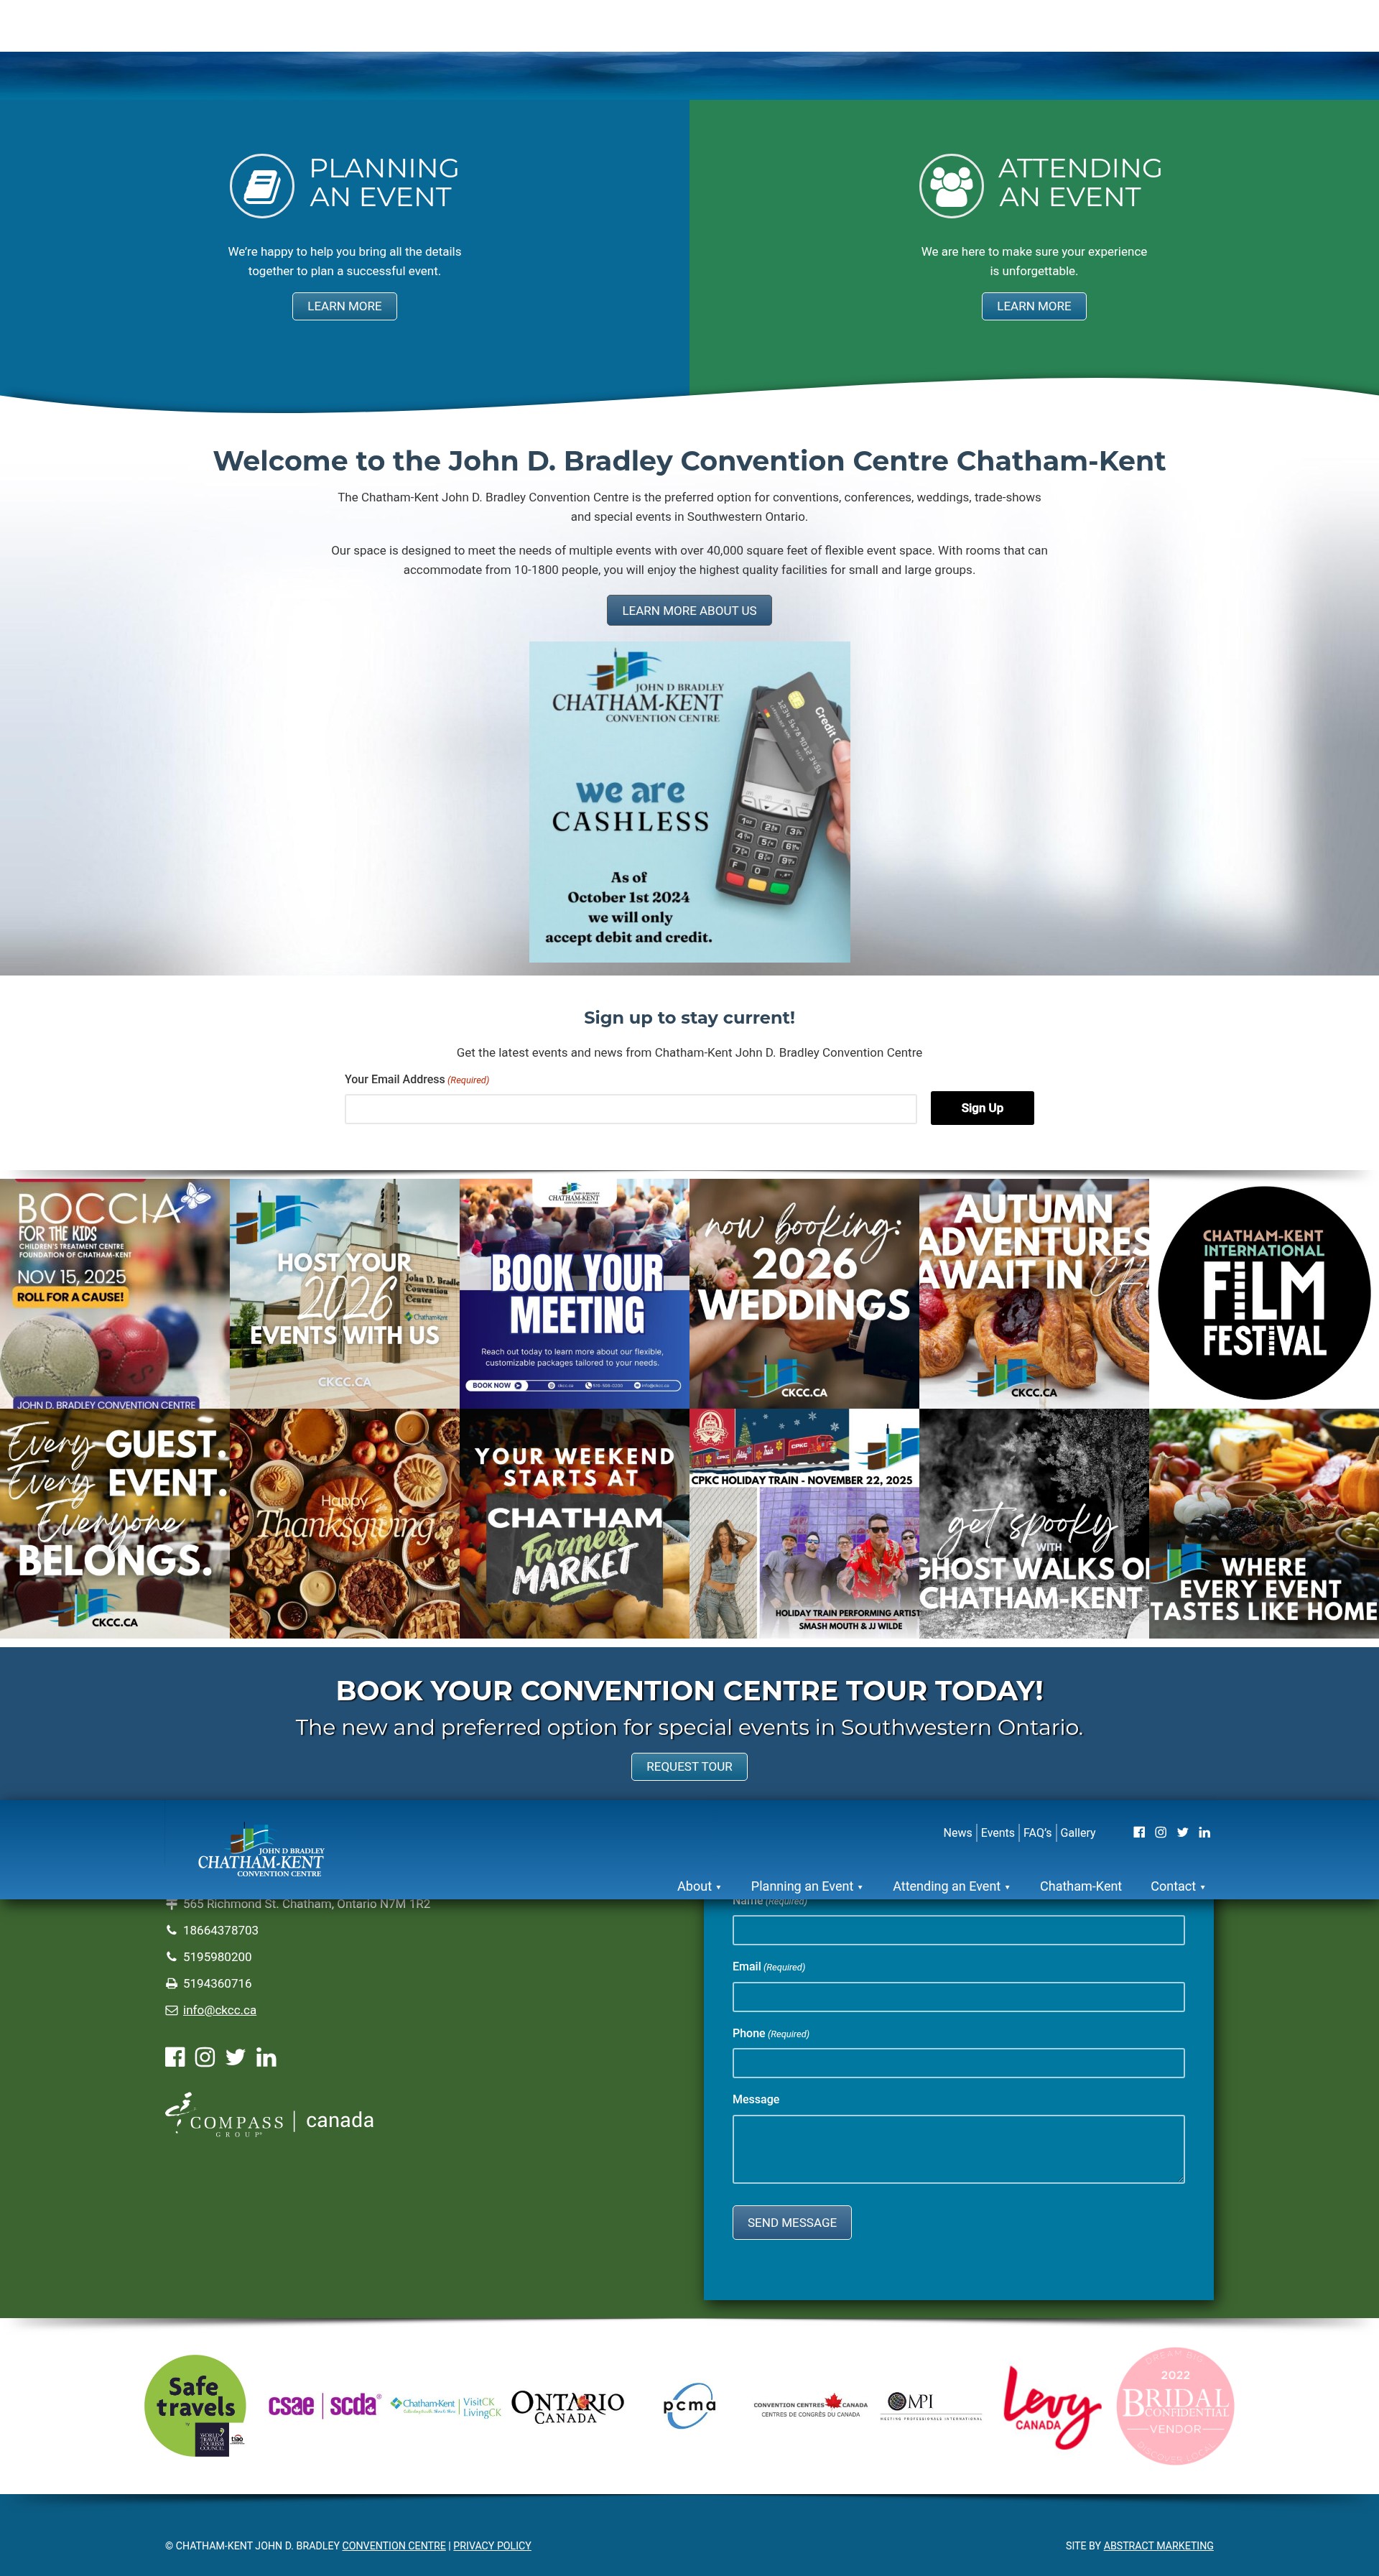The width and height of the screenshot is (1379, 2576).
Task: Click the large Instagram icon in footer contact
Action: click(205, 2057)
